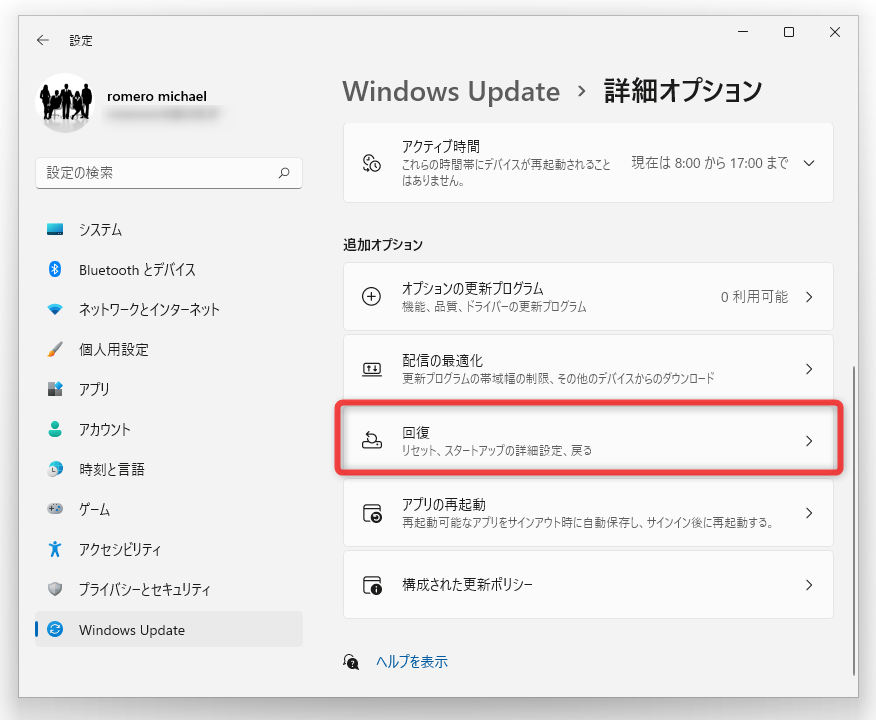Viewport: 876px width, 720px height.
Task: Open オプションの更新プログラム row
Action: [588, 296]
